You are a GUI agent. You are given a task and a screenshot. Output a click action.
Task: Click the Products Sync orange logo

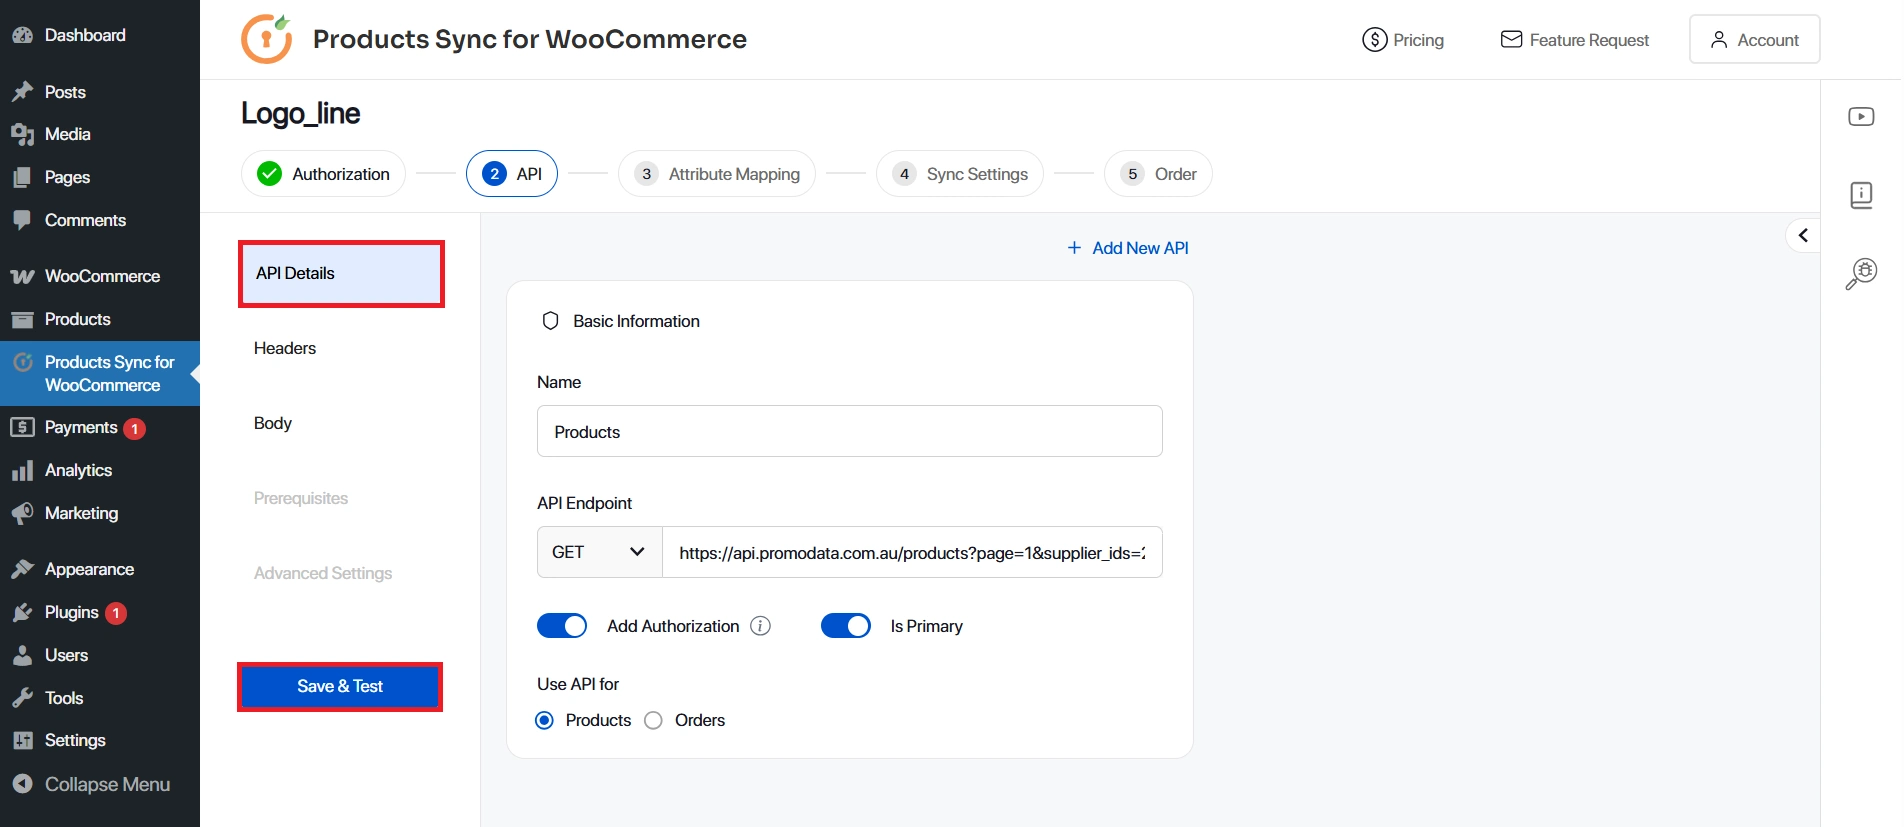267,39
